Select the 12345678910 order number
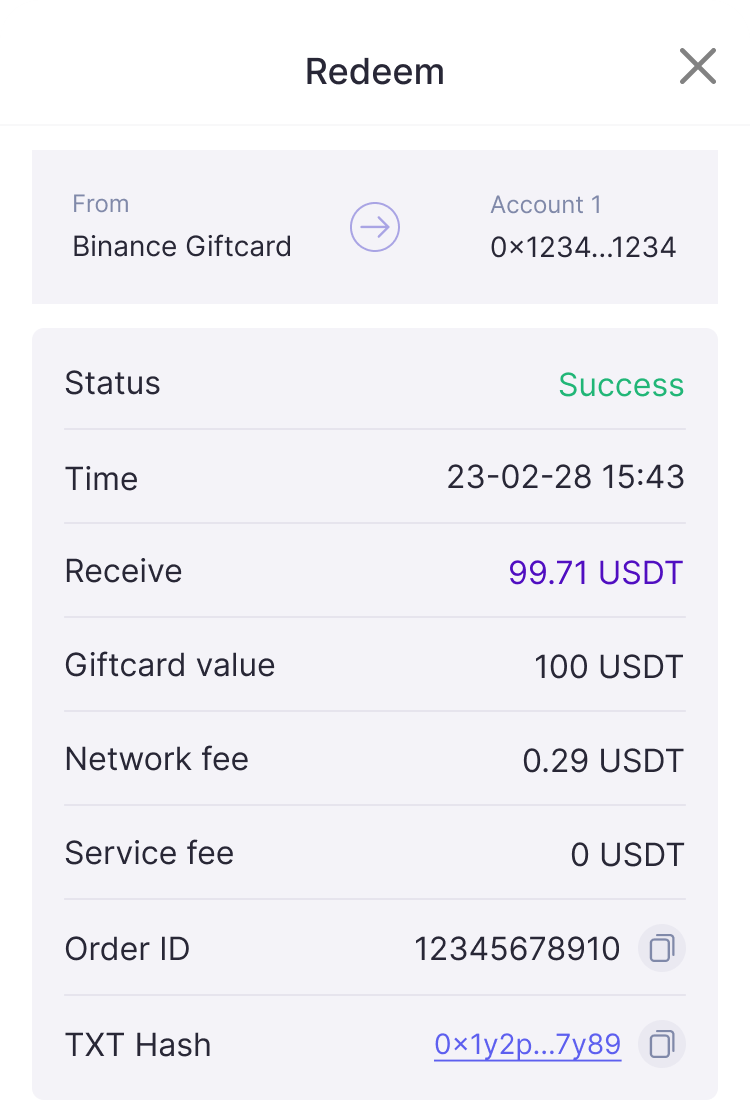The height and width of the screenshot is (1100, 750). (x=517, y=948)
